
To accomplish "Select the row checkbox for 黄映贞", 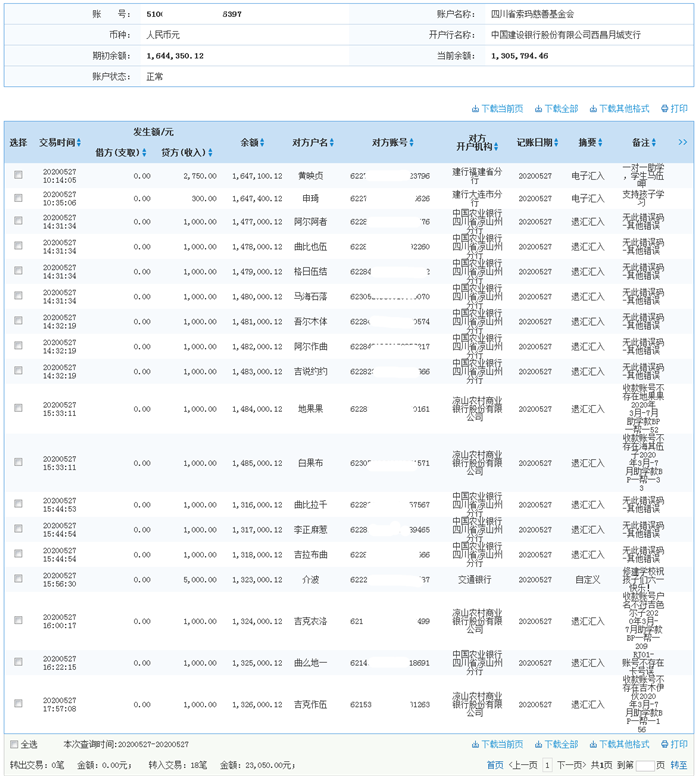I will [x=18, y=174].
